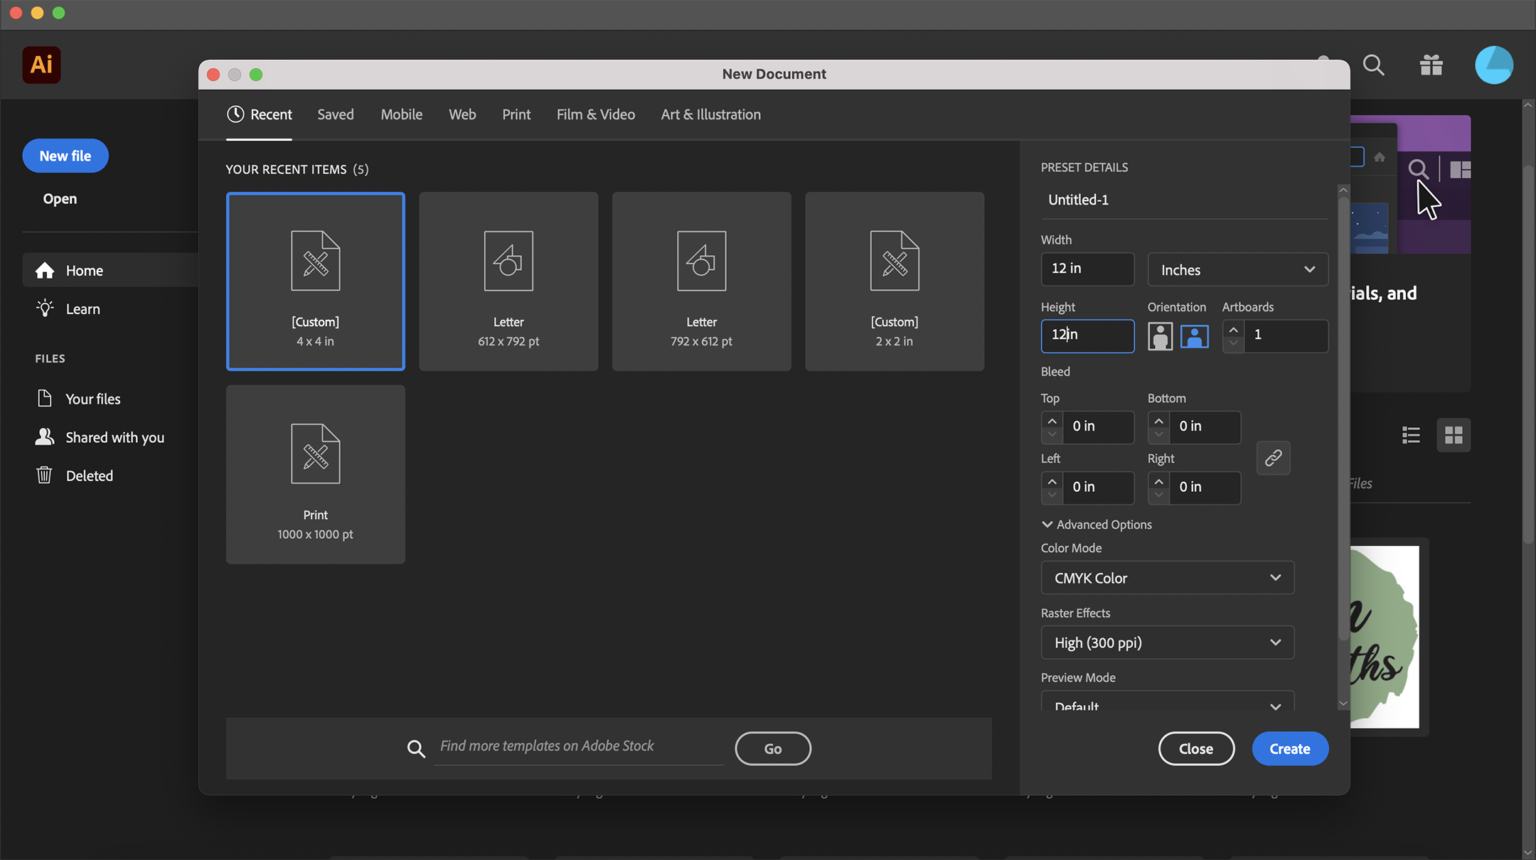Click the search magnifier icon
Viewport: 1536px width, 860px height.
click(1373, 65)
